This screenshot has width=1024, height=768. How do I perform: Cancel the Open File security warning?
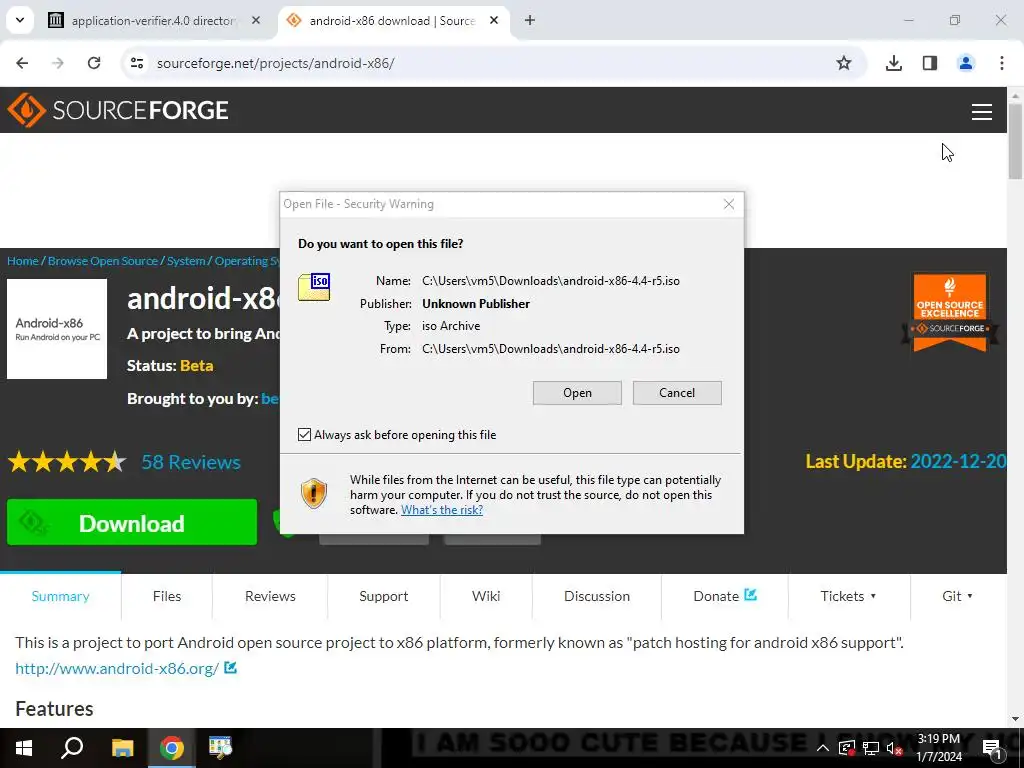pos(677,392)
